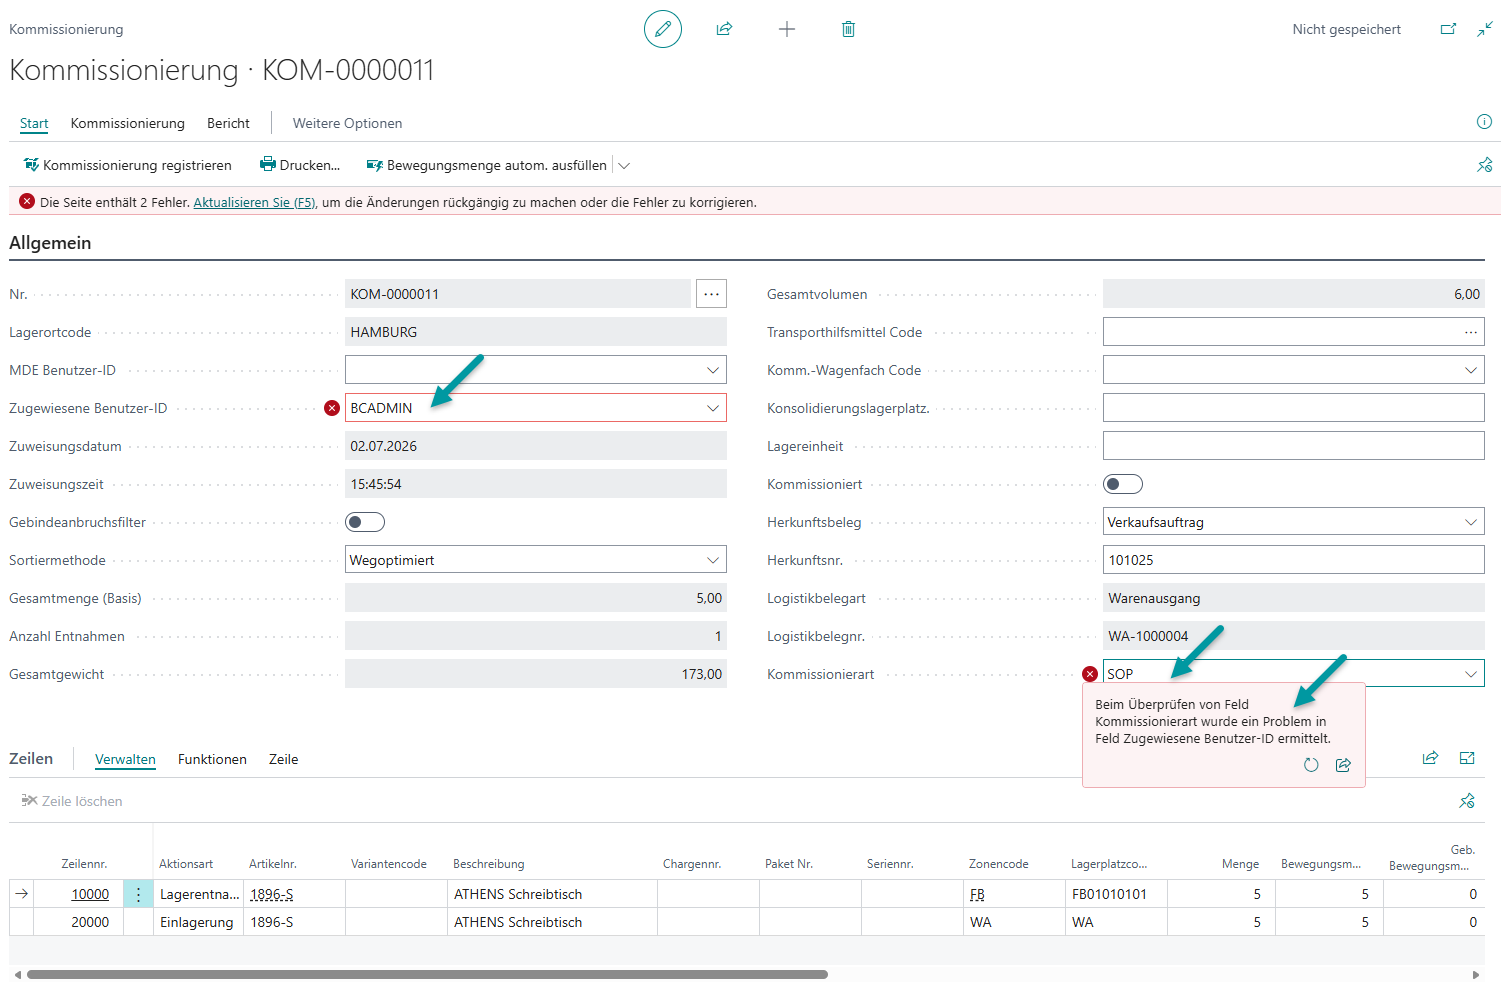Open Herkunftsbeleg dropdown
Image resolution: width=1501 pixels, height=993 pixels.
[1471, 522]
